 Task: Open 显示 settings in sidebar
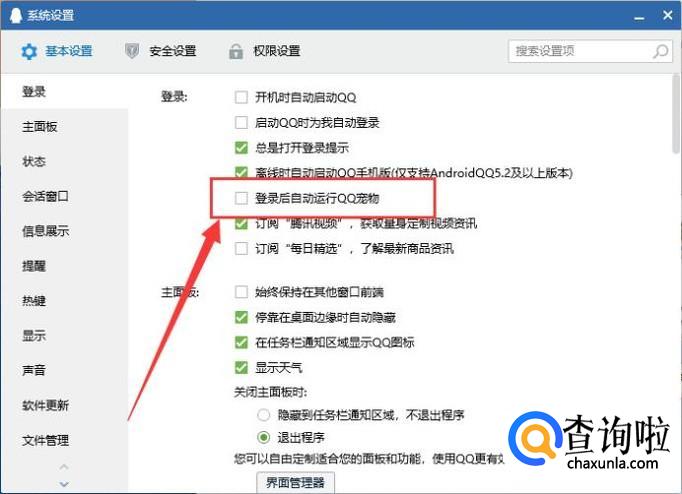pos(64,335)
